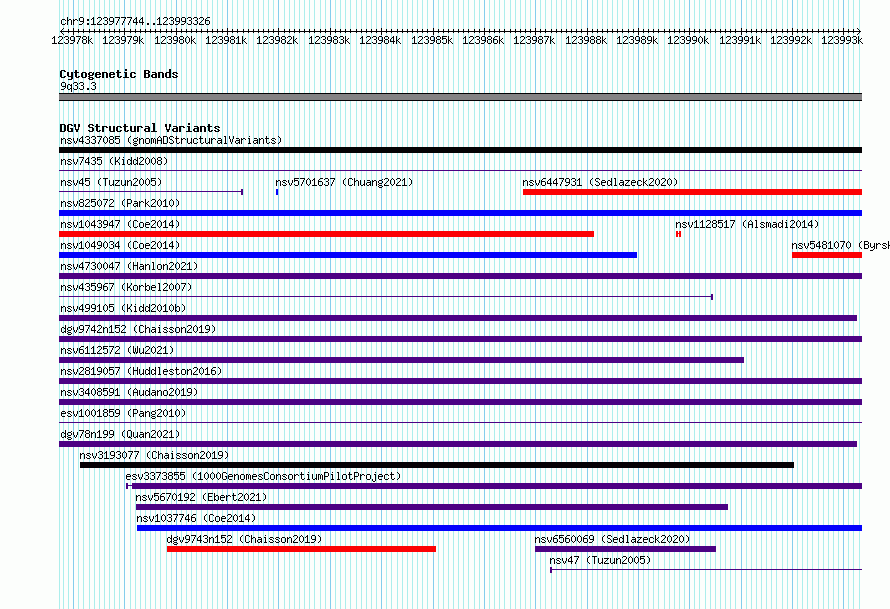Open the nsv3408591 (Audano2019) label
Viewport: 890px width, 609px height.
pyautogui.click(x=129, y=392)
